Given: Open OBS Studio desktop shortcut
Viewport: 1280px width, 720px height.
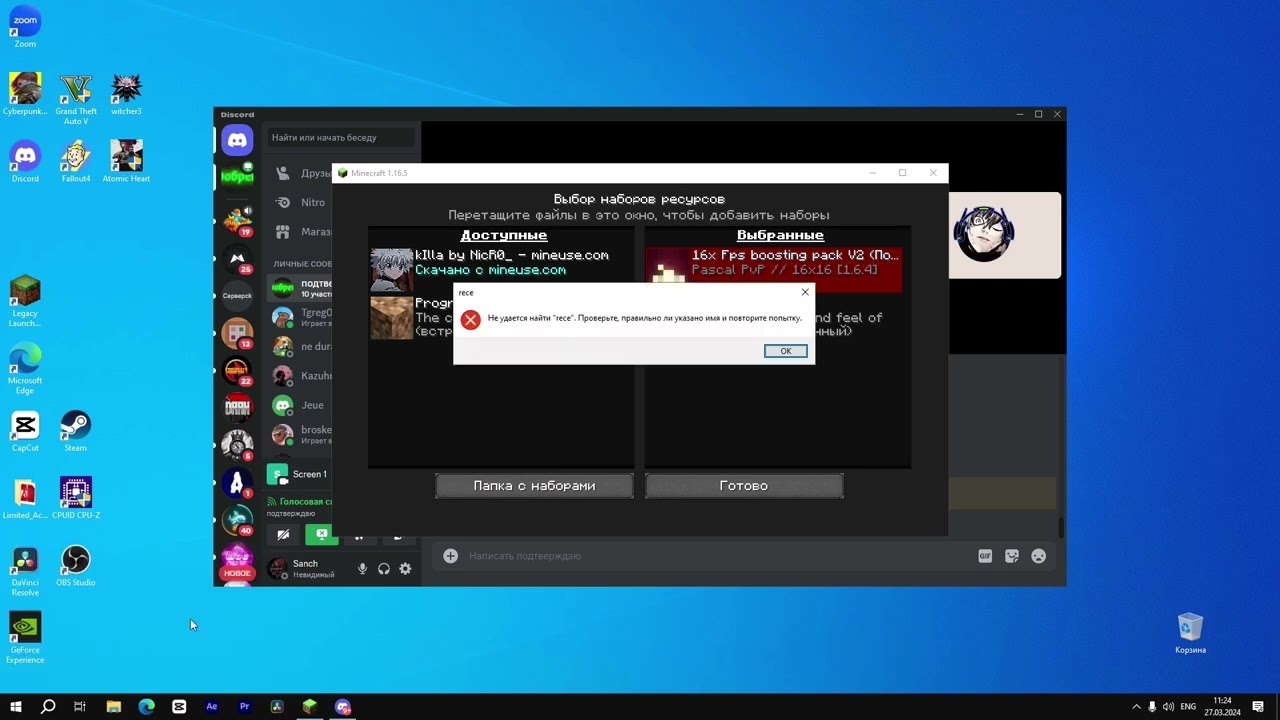Looking at the screenshot, I should tap(76, 565).
